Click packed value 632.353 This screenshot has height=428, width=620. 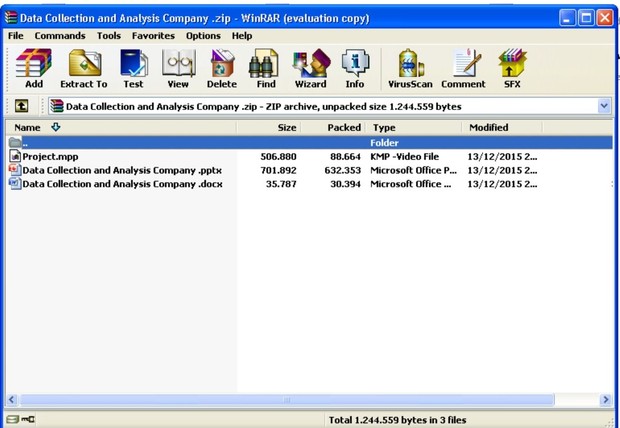(342, 170)
